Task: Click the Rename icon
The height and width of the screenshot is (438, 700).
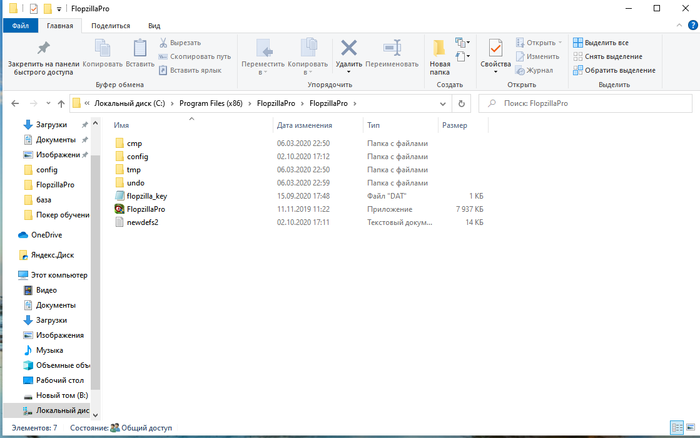Action: tap(392, 48)
